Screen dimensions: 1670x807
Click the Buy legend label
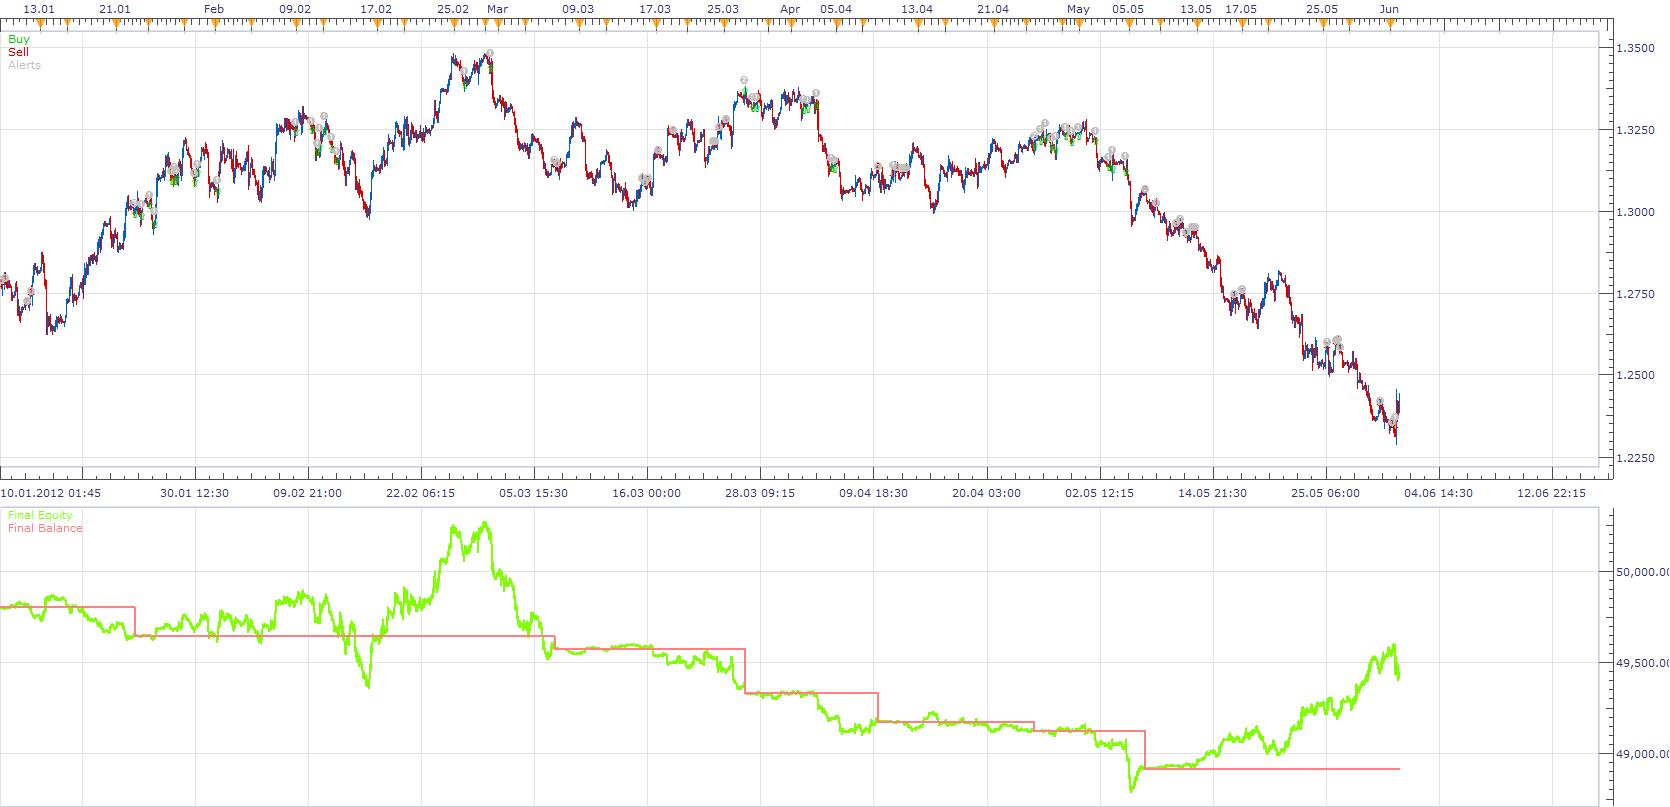pyautogui.click(x=19, y=39)
